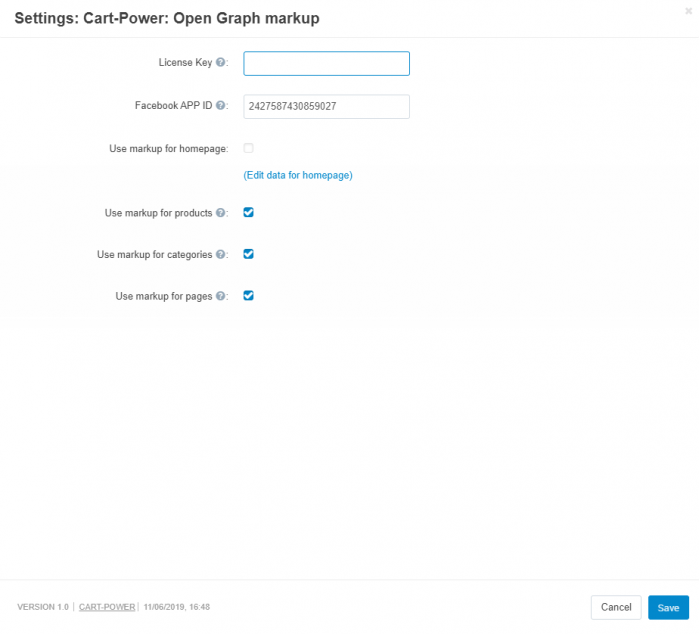The width and height of the screenshot is (700, 634).
Task: Uncheck Use markup for products
Action: (x=249, y=213)
